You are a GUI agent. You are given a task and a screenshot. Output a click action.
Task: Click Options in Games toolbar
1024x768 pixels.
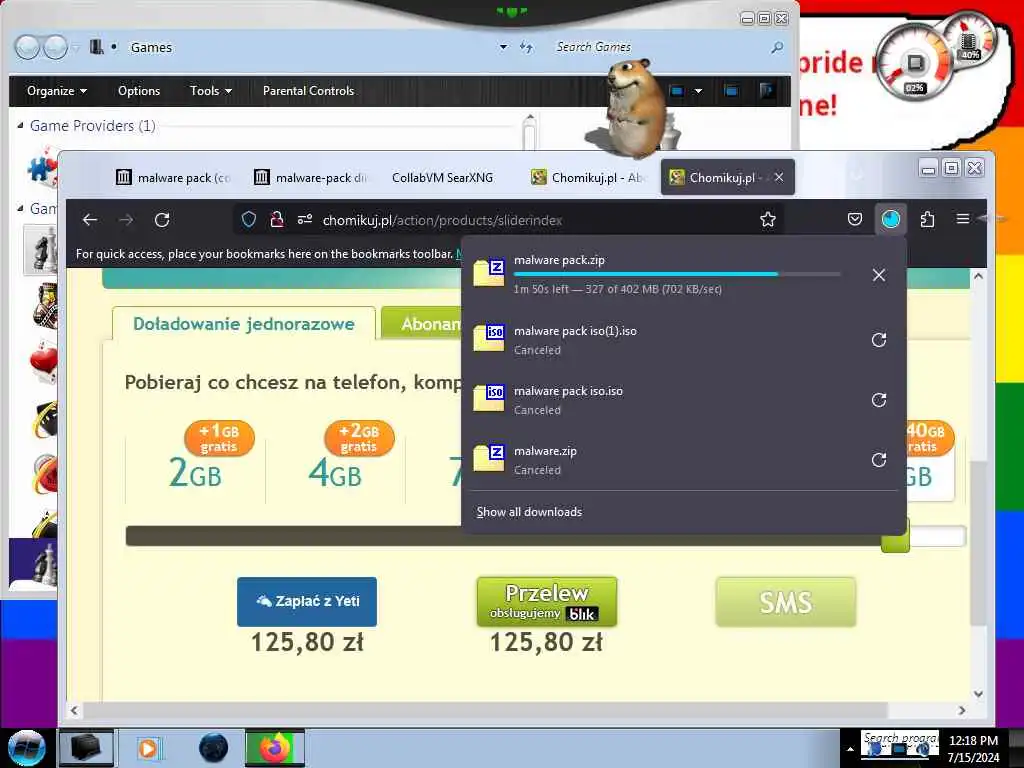(139, 91)
